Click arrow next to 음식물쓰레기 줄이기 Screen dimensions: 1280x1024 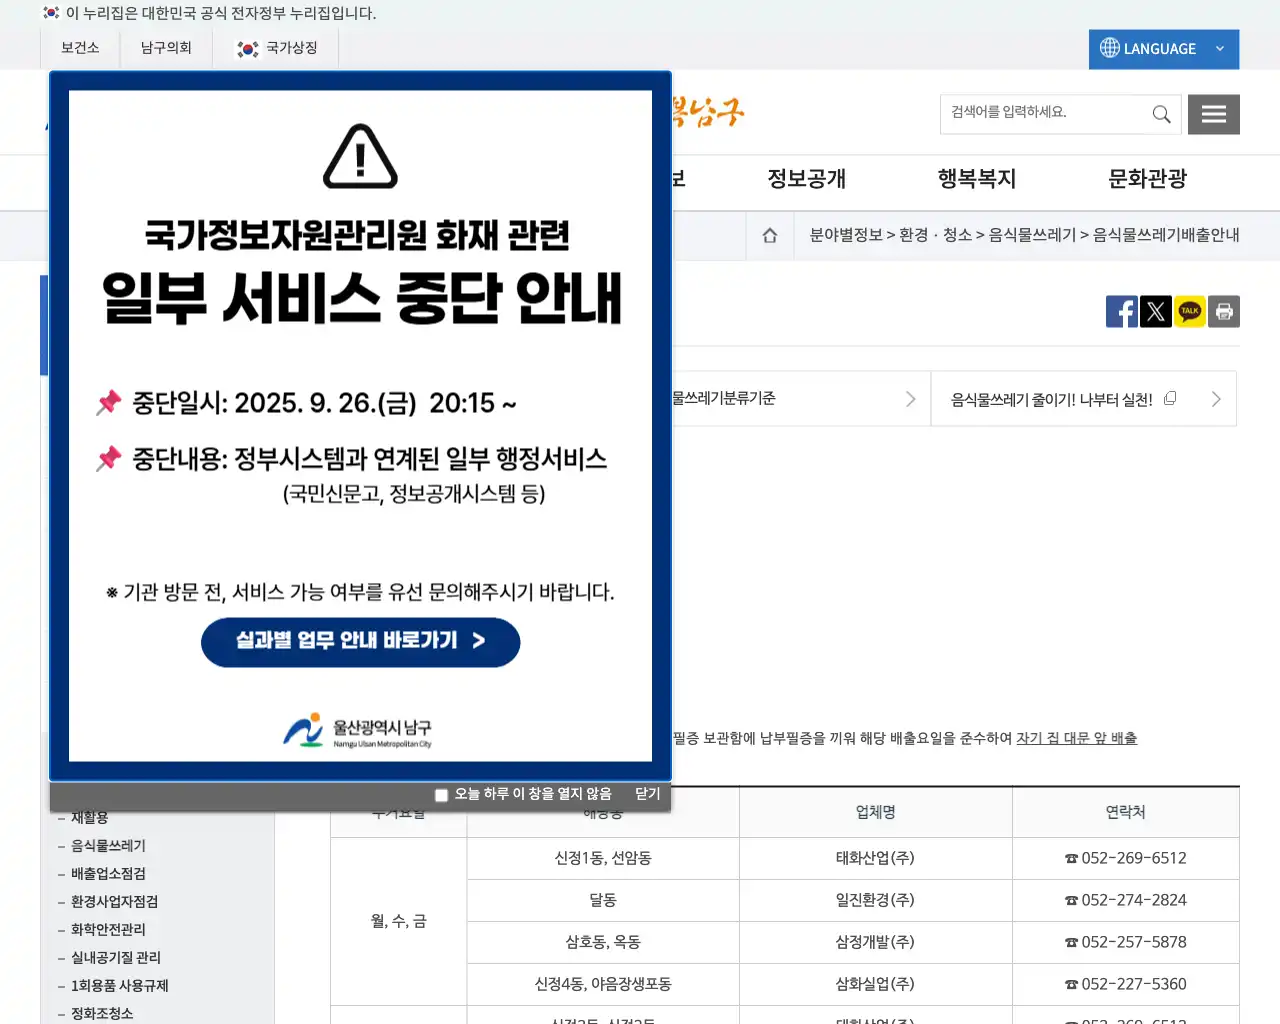click(x=1216, y=399)
